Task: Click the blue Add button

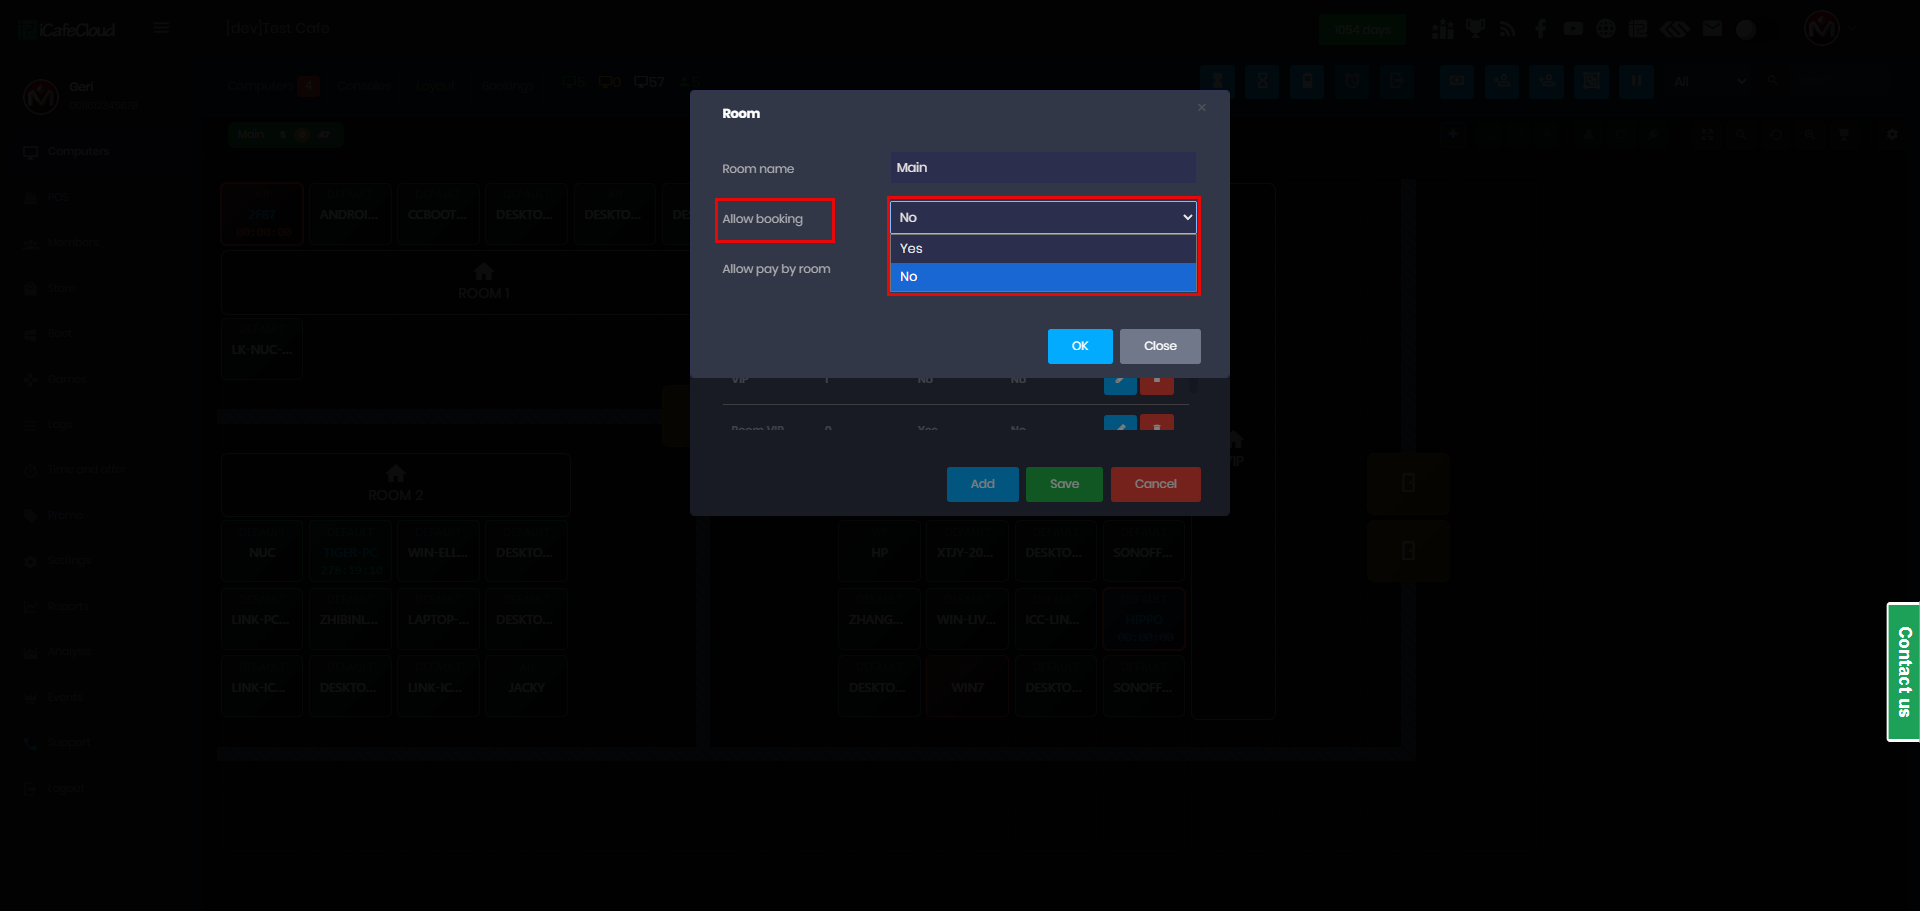Action: [982, 484]
